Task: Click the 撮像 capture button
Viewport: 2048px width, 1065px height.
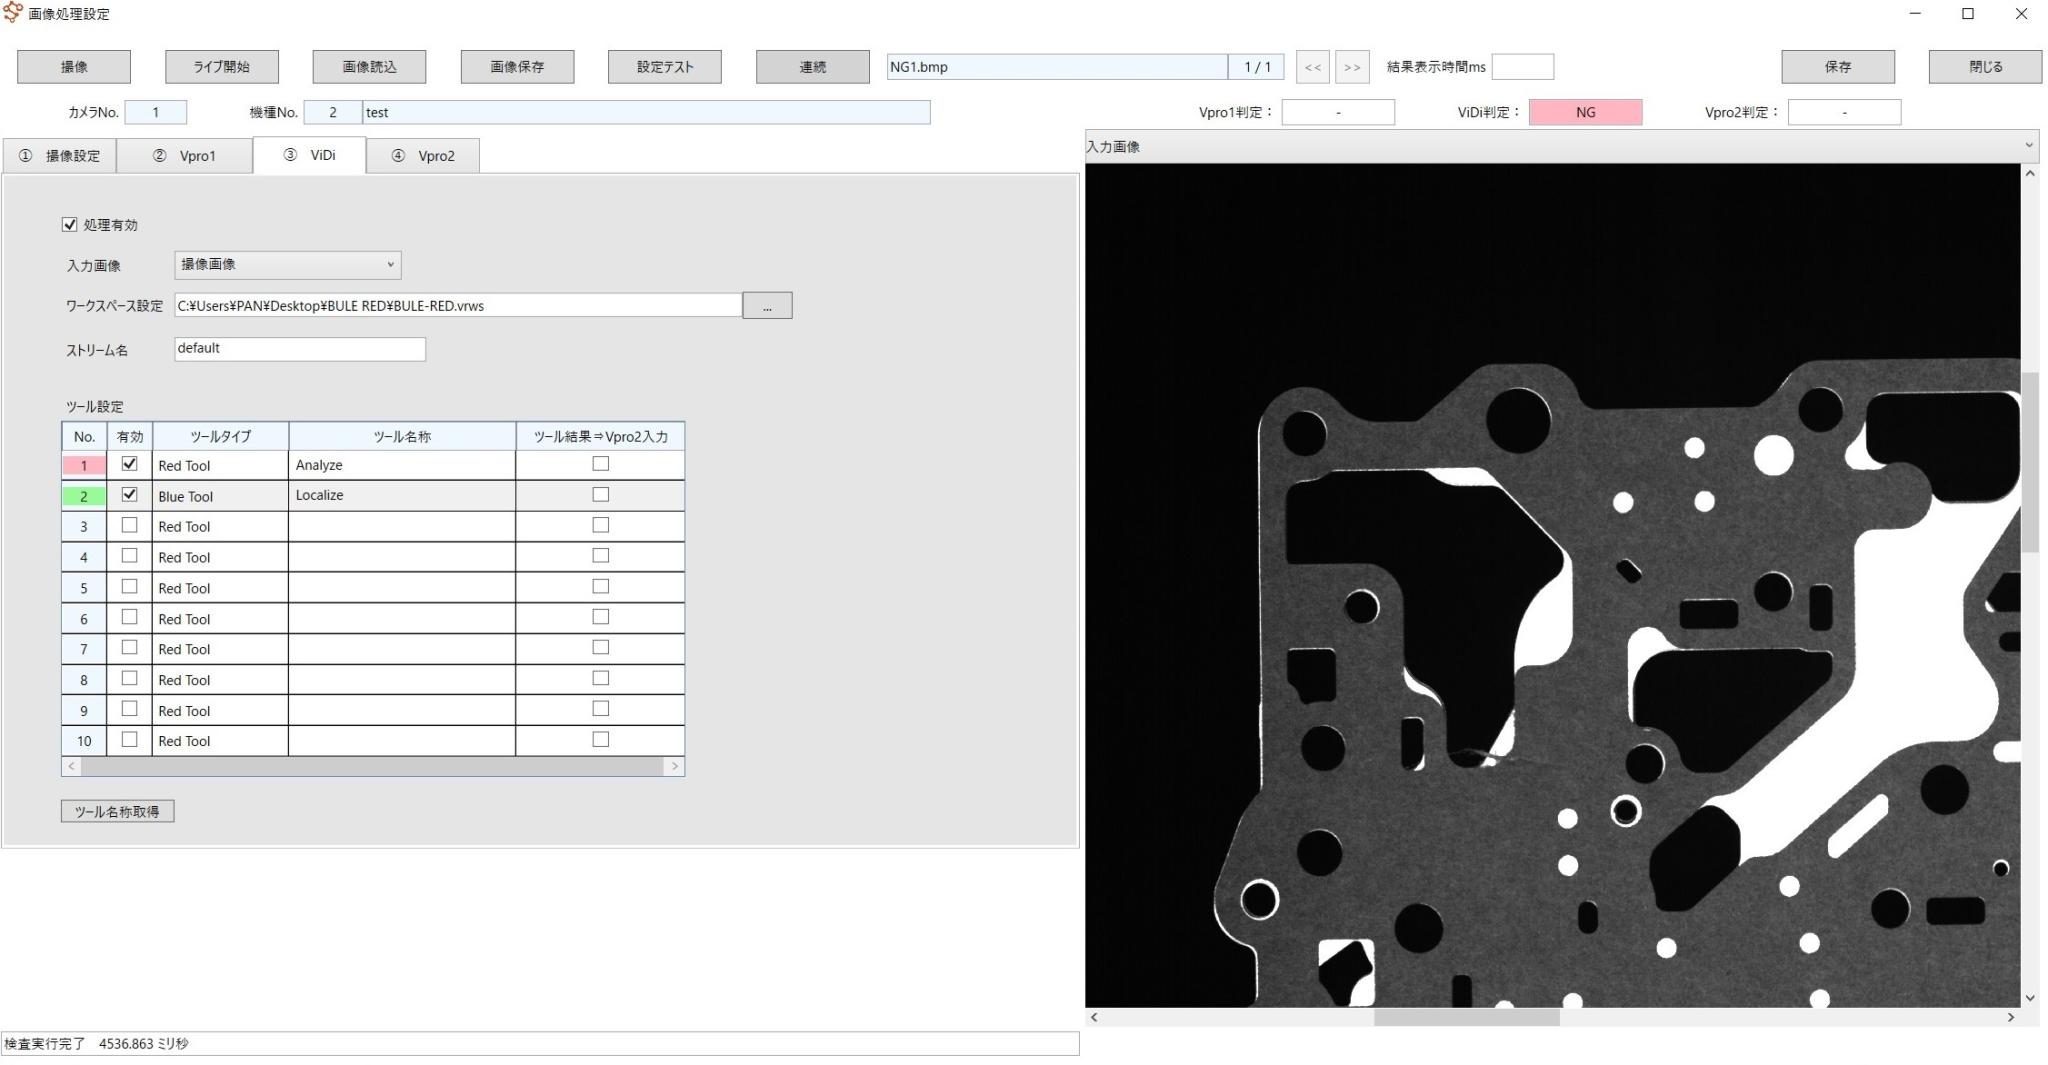Action: [x=73, y=66]
